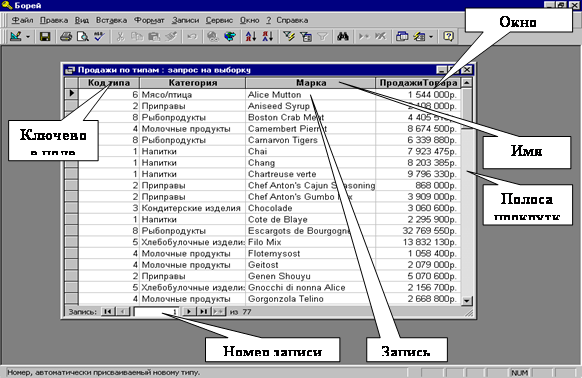Click the View mode toolbar icon
582x378 pixels.
coord(16,36)
